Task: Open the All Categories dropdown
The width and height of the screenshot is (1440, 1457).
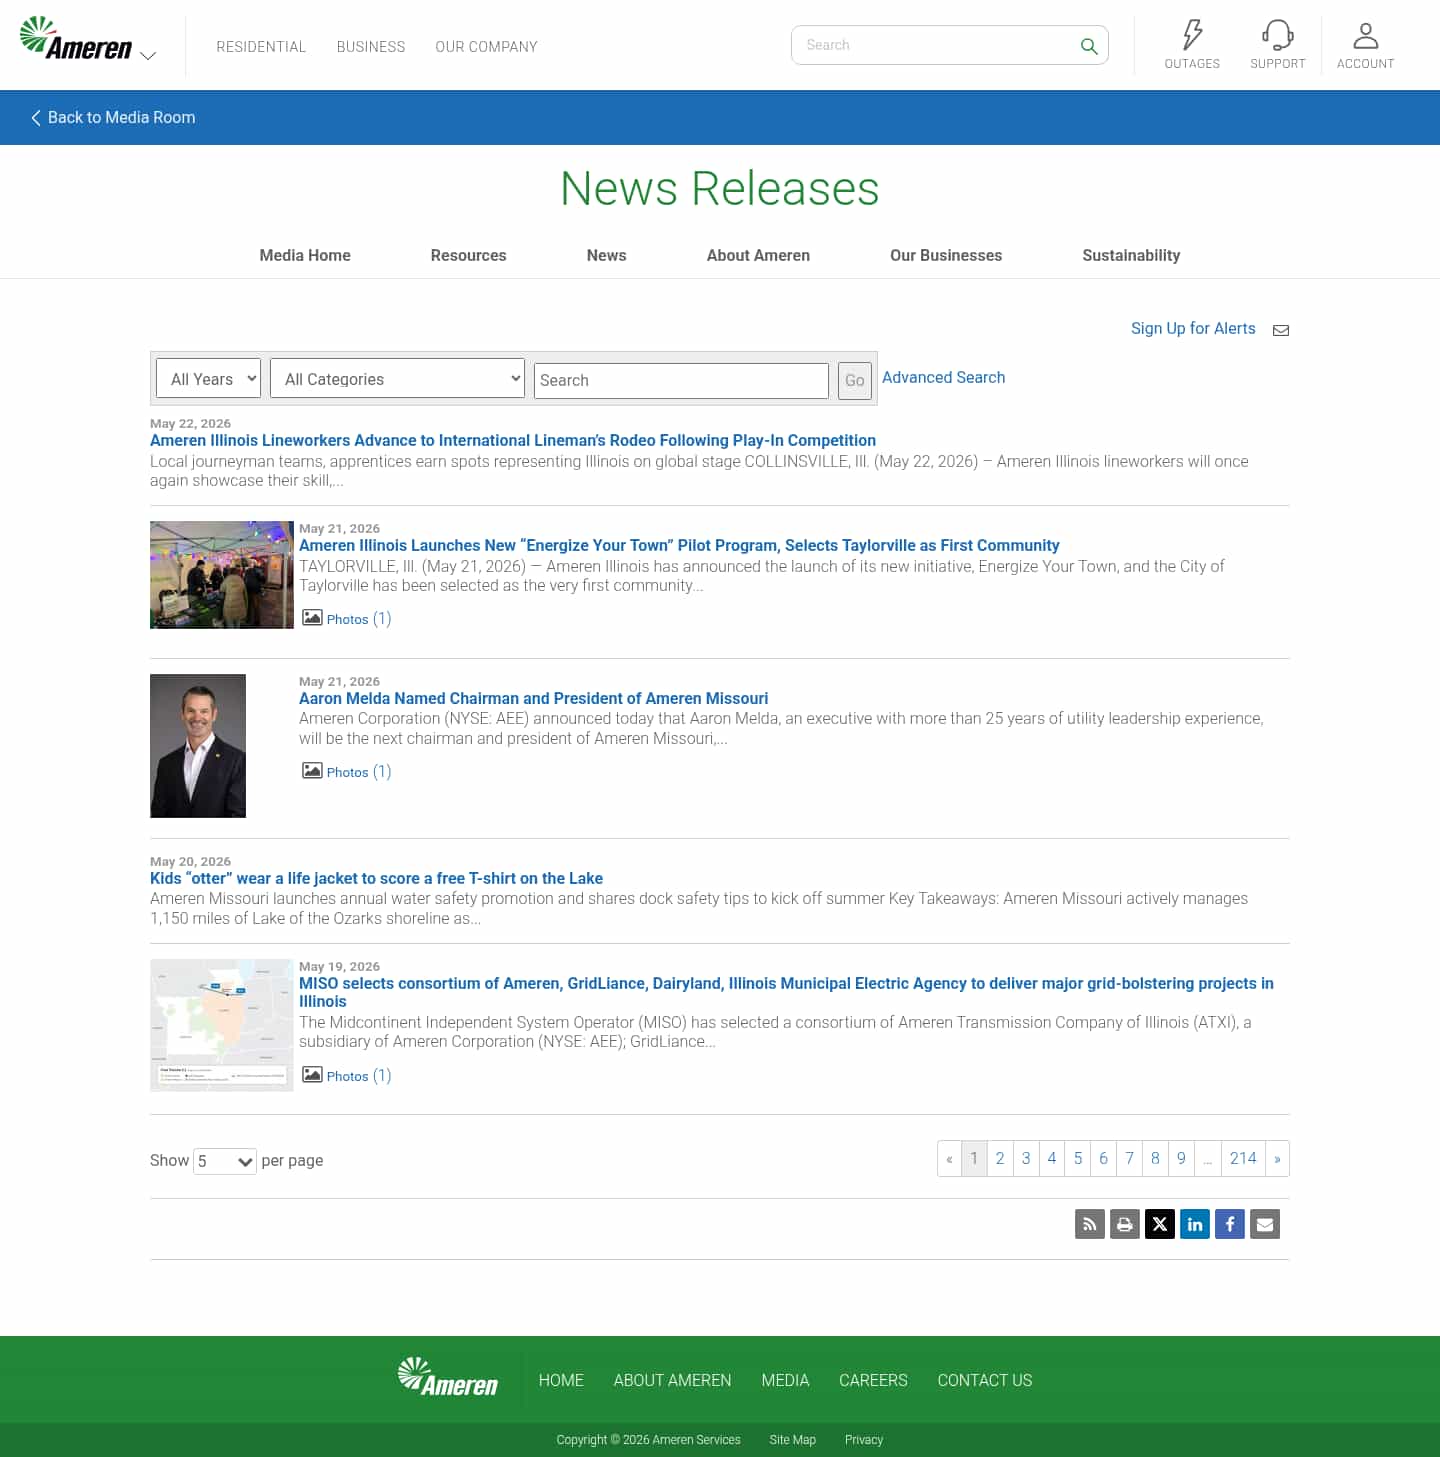Action: (397, 379)
